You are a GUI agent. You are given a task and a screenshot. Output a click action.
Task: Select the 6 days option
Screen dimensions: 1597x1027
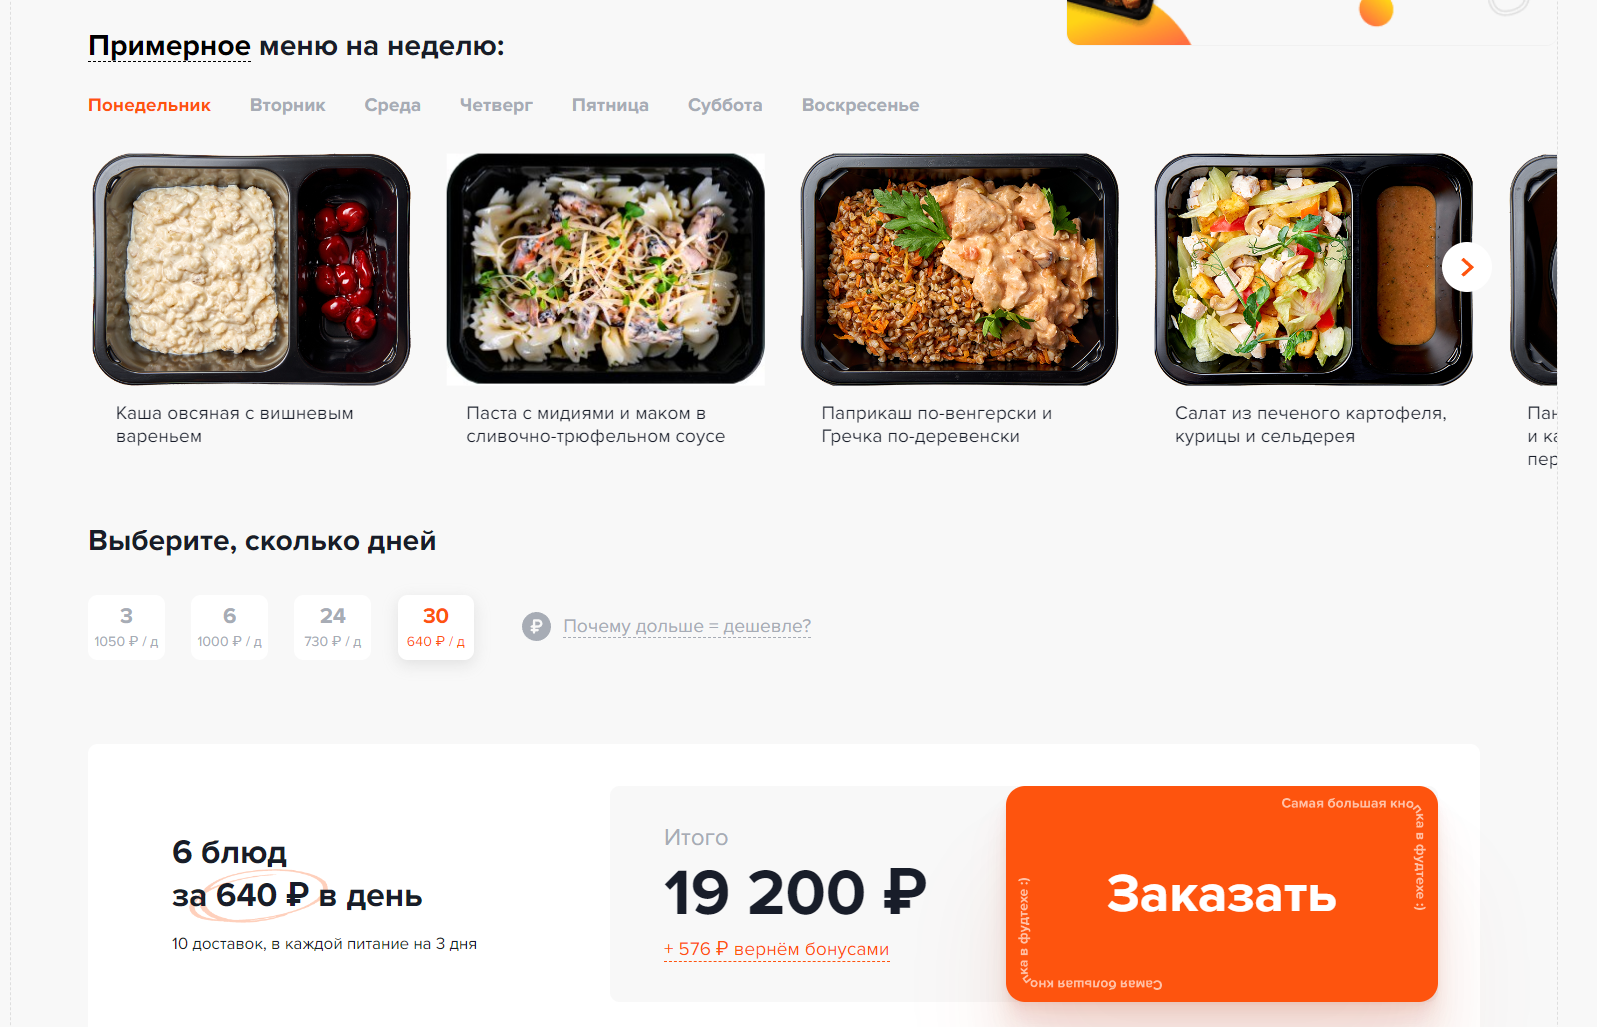pos(229,627)
